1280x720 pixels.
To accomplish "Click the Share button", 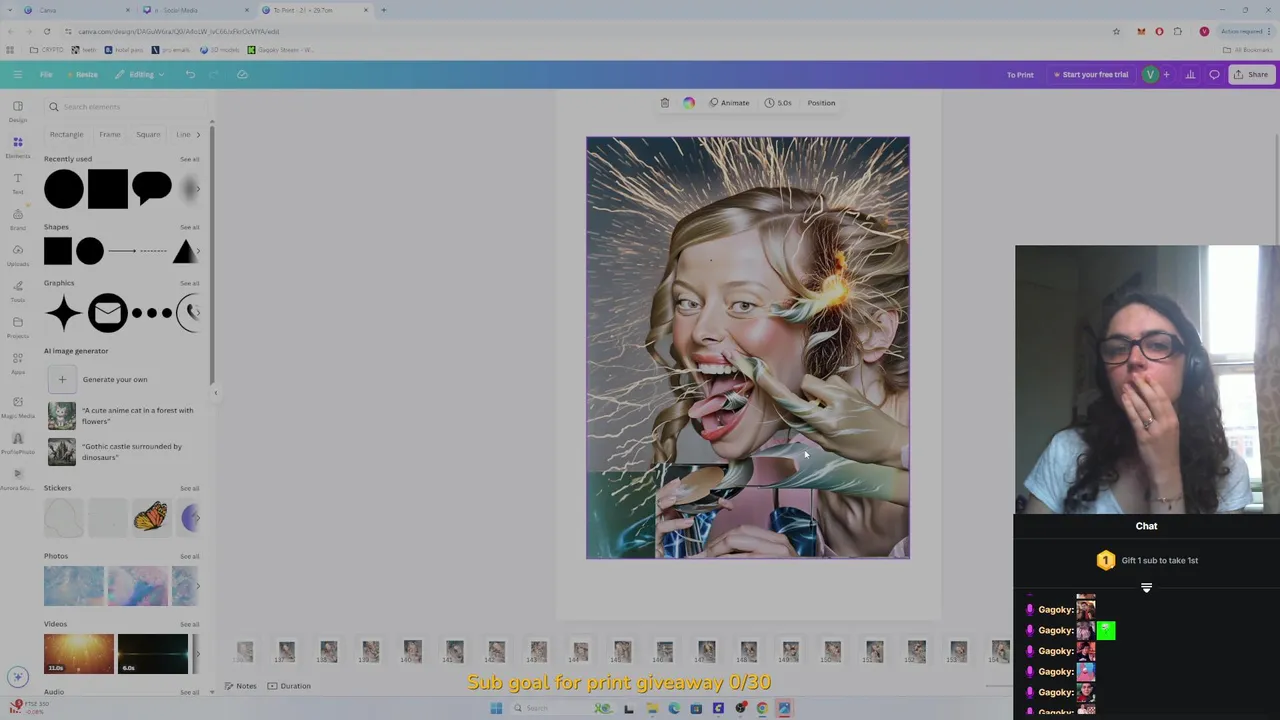I will click(x=1251, y=74).
